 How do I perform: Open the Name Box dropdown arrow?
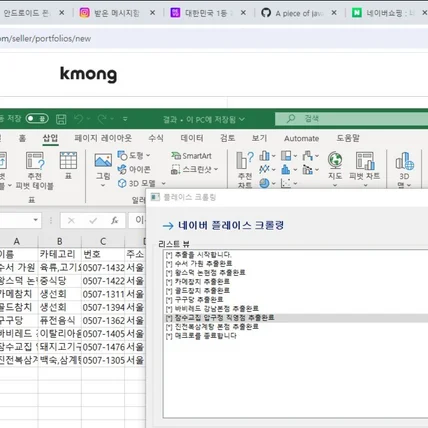click(35, 220)
